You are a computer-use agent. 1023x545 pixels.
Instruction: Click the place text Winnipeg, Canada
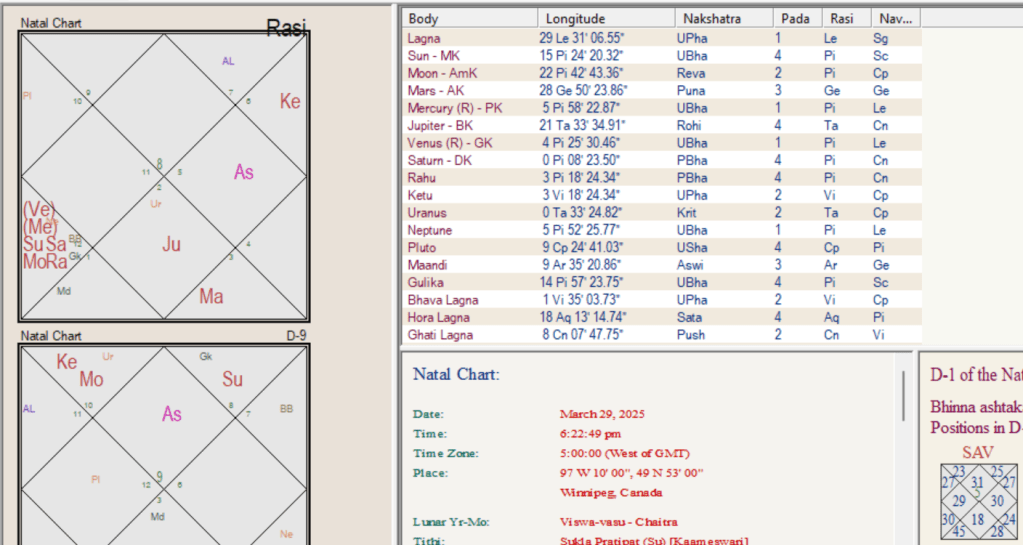(x=611, y=492)
